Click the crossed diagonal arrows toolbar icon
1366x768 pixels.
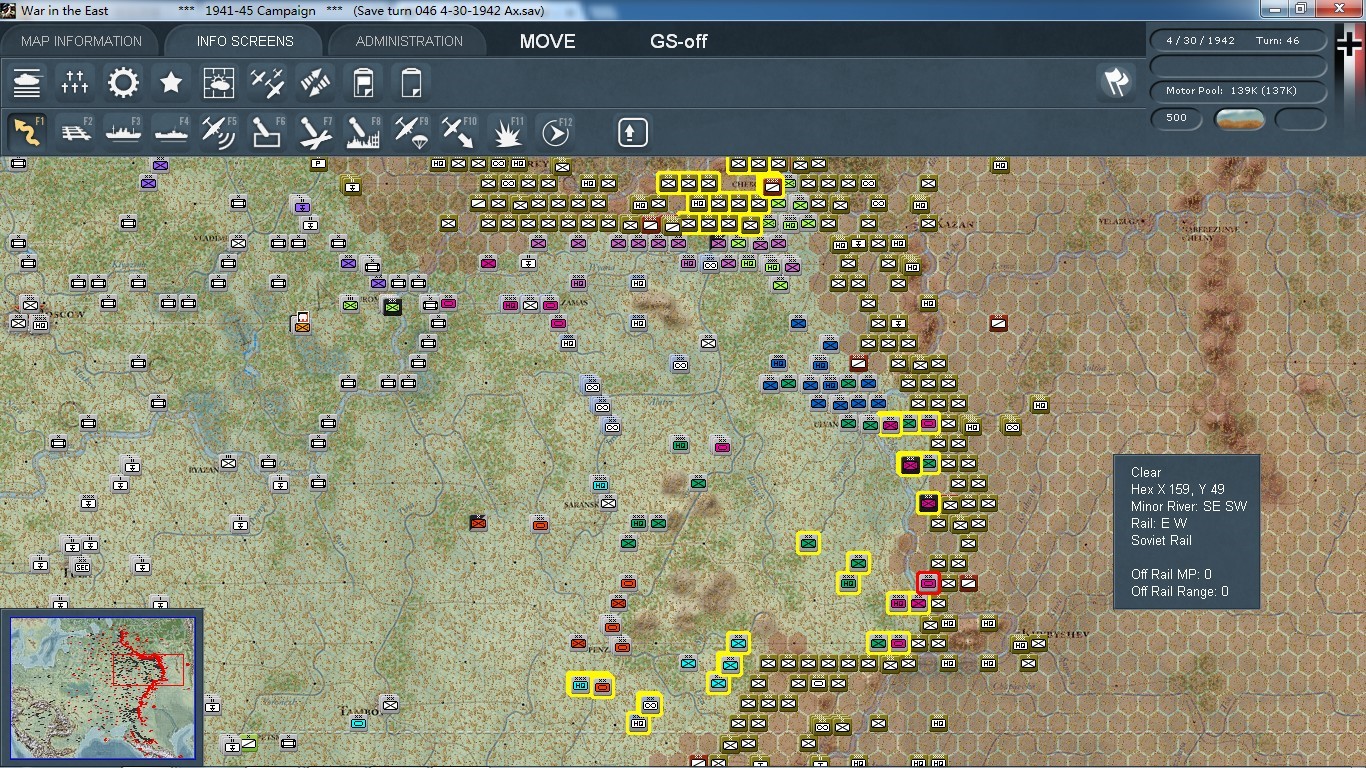point(315,82)
